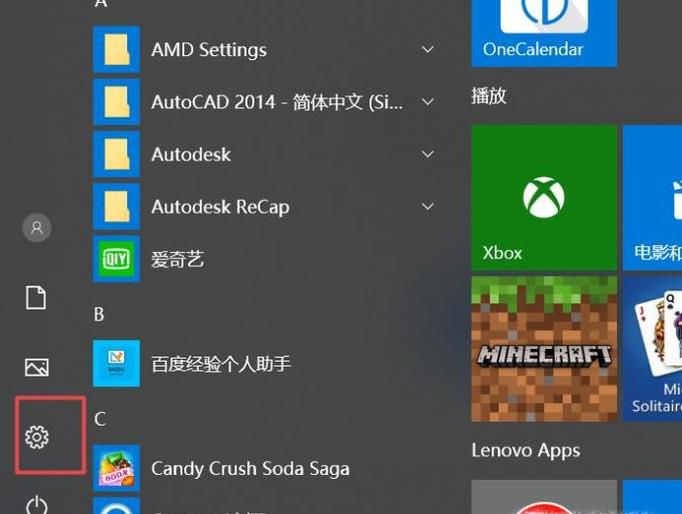Image resolution: width=682 pixels, height=514 pixels.
Task: Select the Candy Crush Soda Saga label
Action: [x=250, y=469]
